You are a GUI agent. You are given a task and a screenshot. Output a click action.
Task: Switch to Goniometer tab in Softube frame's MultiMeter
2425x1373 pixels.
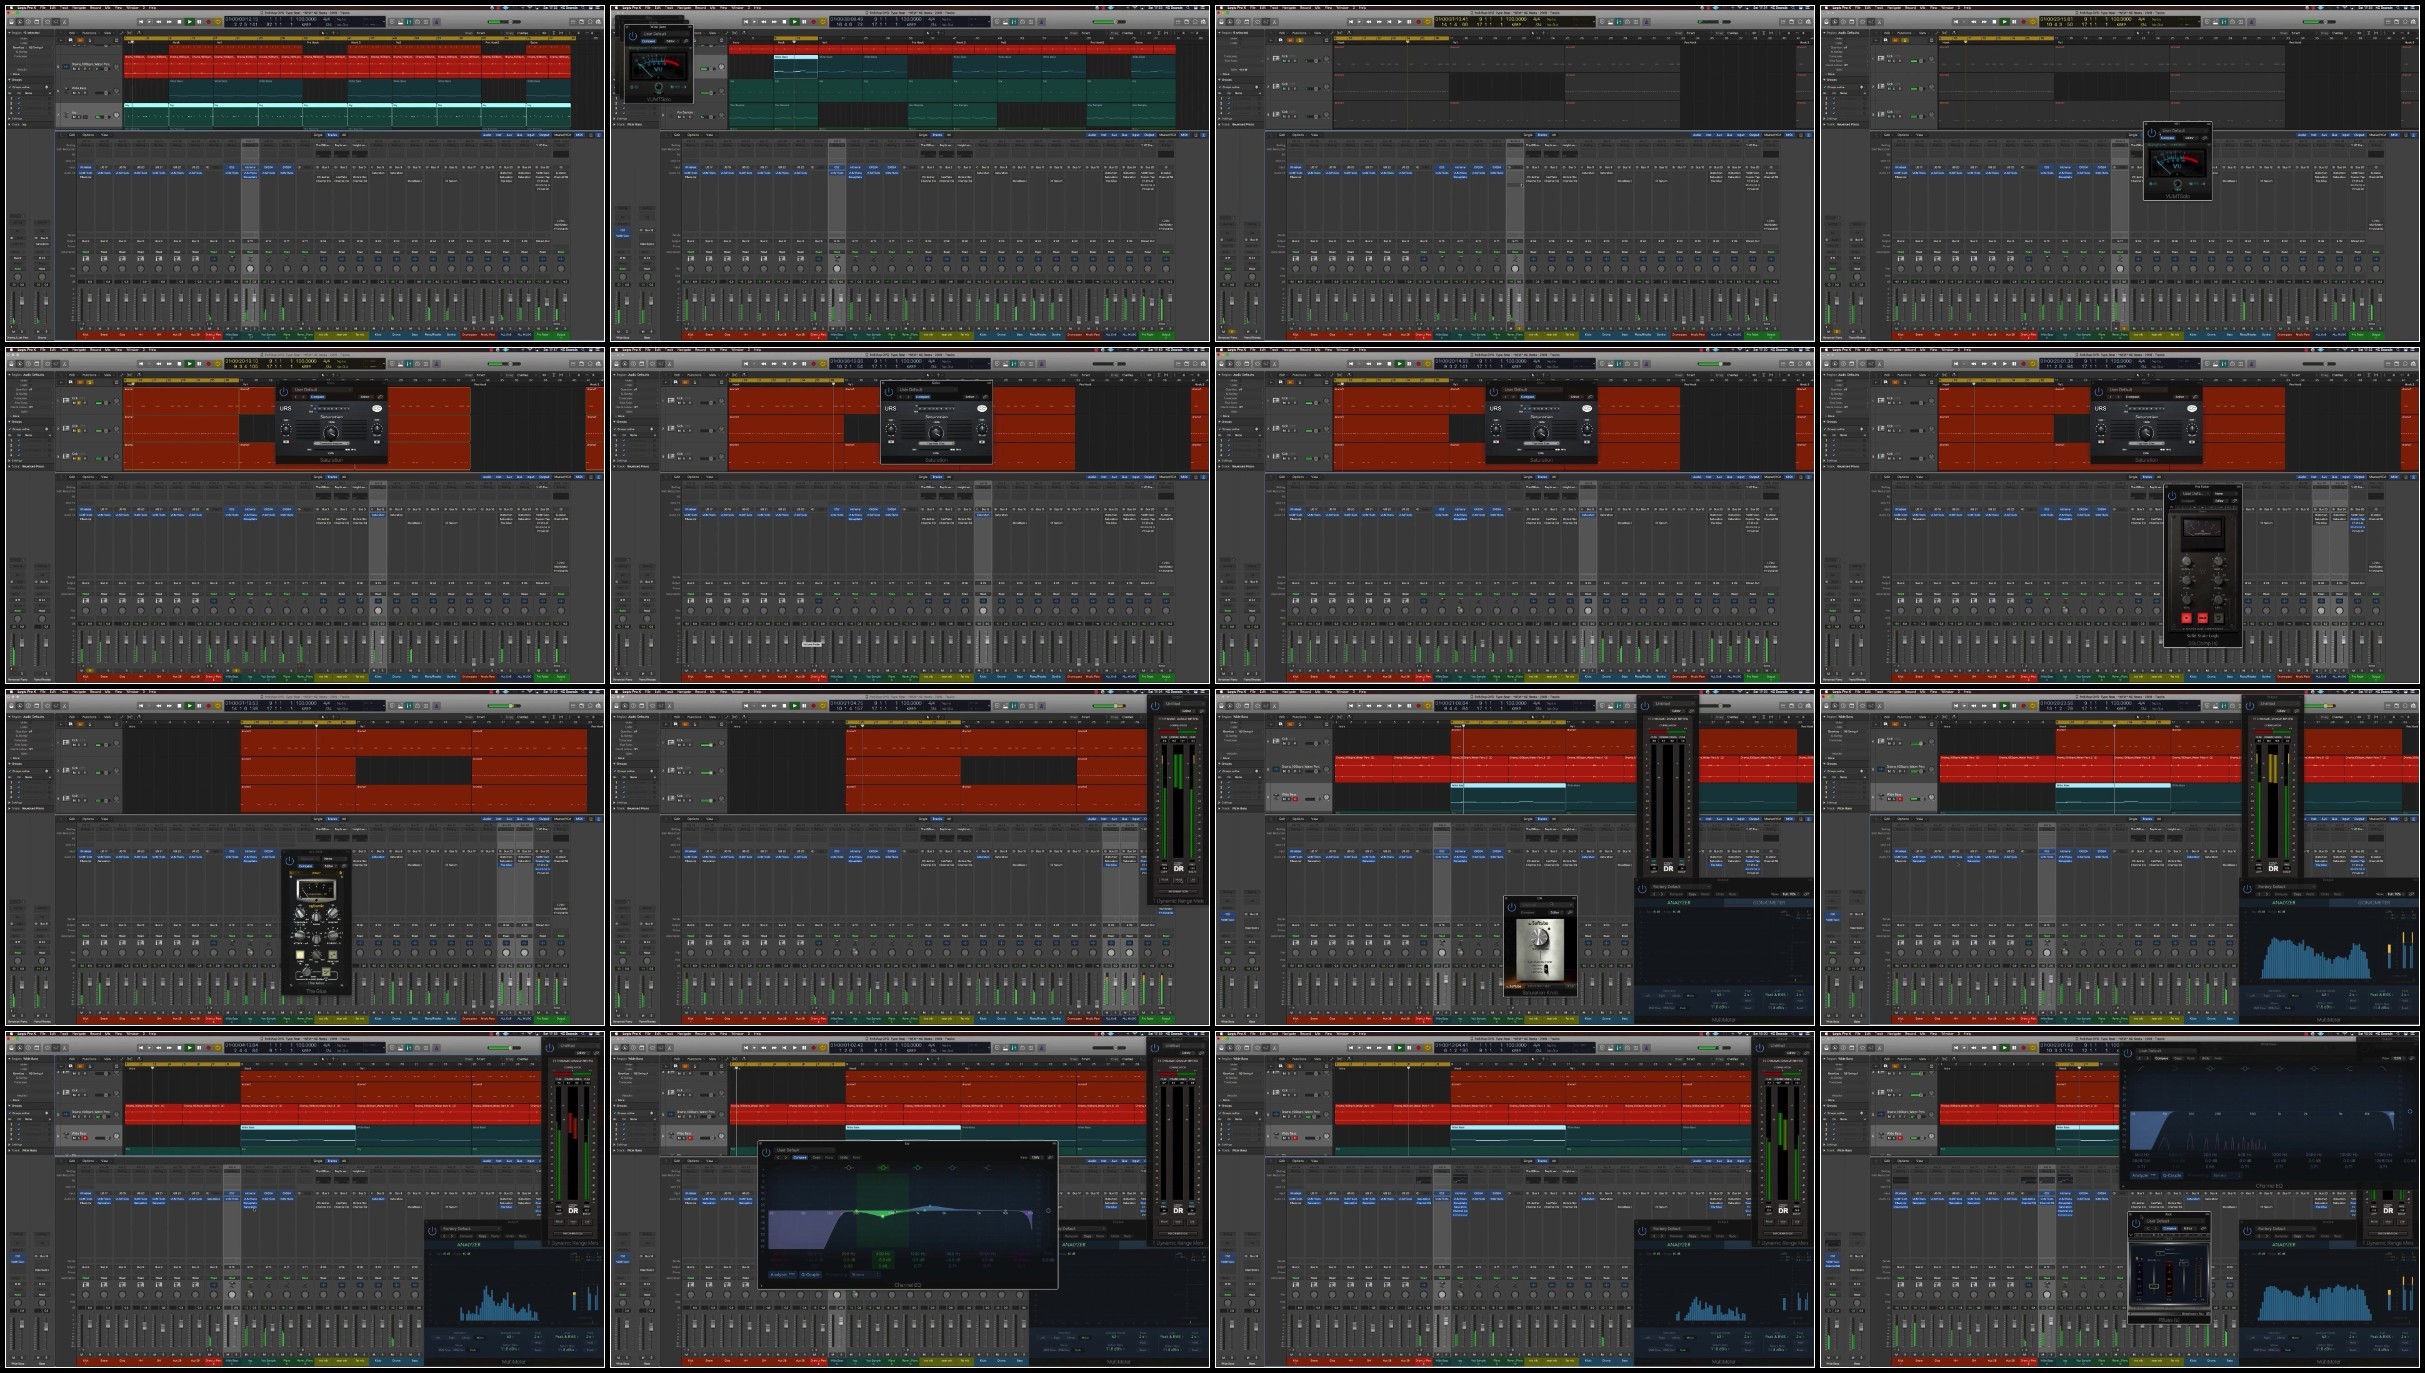[1769, 902]
